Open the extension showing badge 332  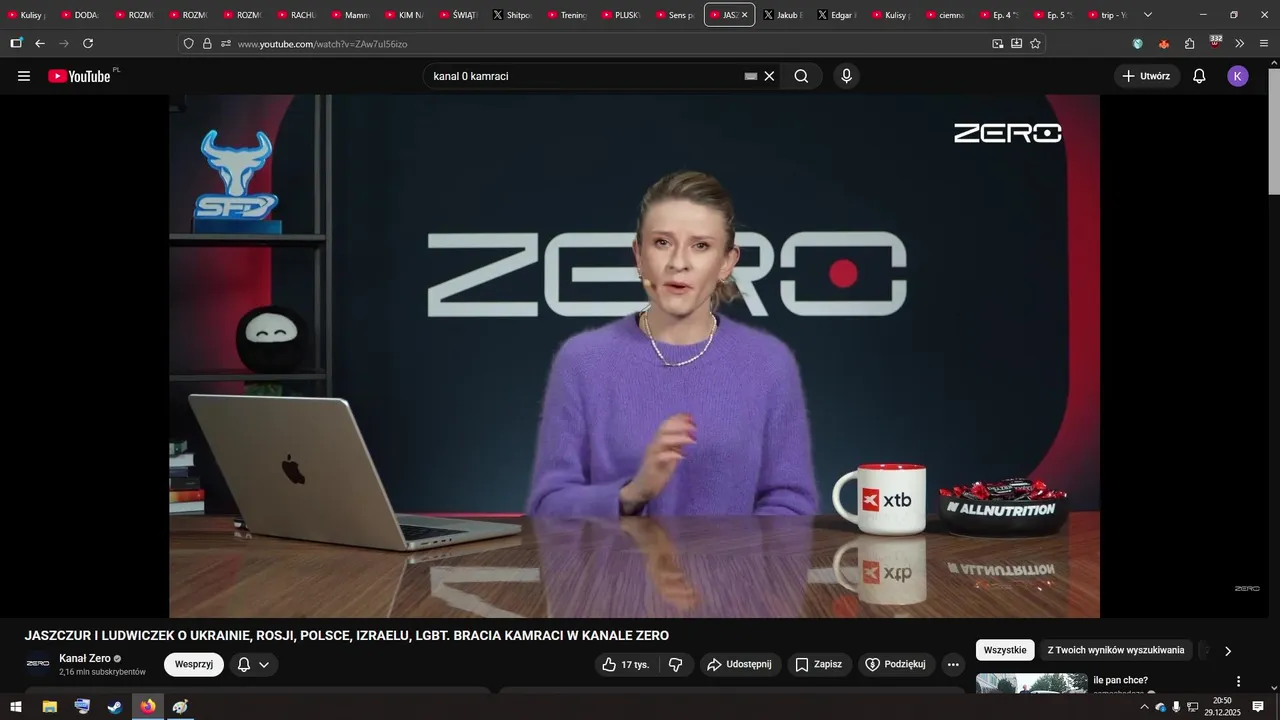click(1215, 42)
